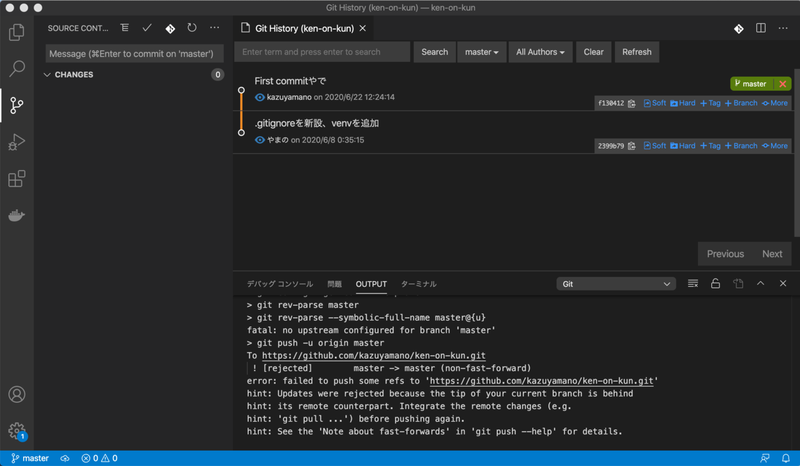Screen dimensions: 800x466
Task: Open the master branch dropdown
Action: (482, 52)
